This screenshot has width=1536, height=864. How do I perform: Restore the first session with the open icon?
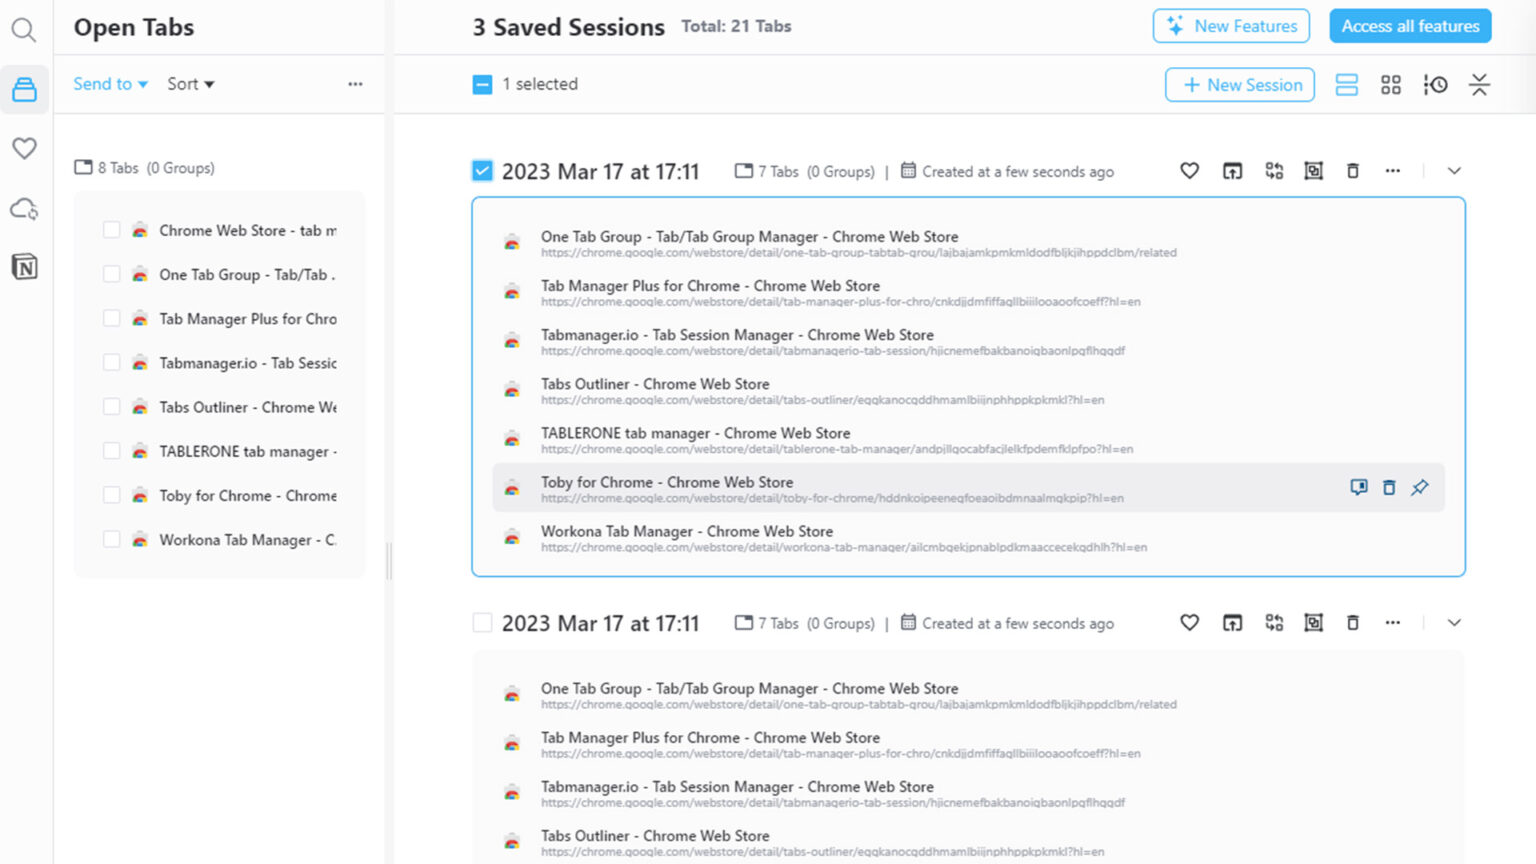pos(1232,171)
